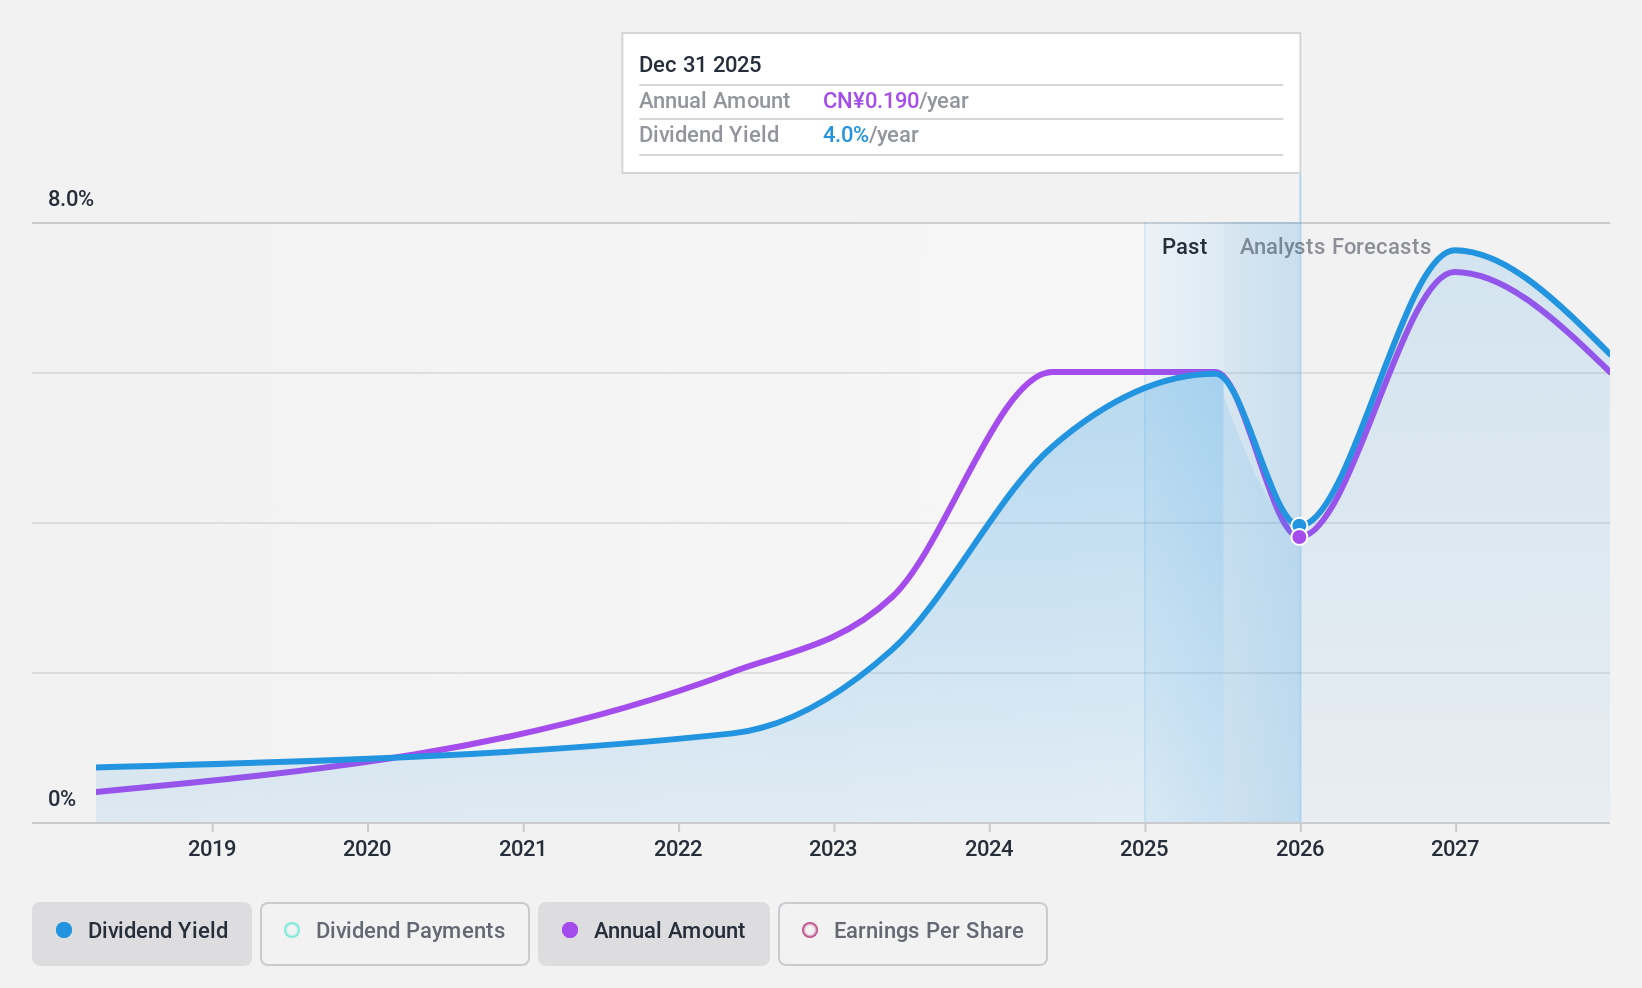Click the CN¥0.190/year annual amount value
This screenshot has width=1642, height=988.
895,101
